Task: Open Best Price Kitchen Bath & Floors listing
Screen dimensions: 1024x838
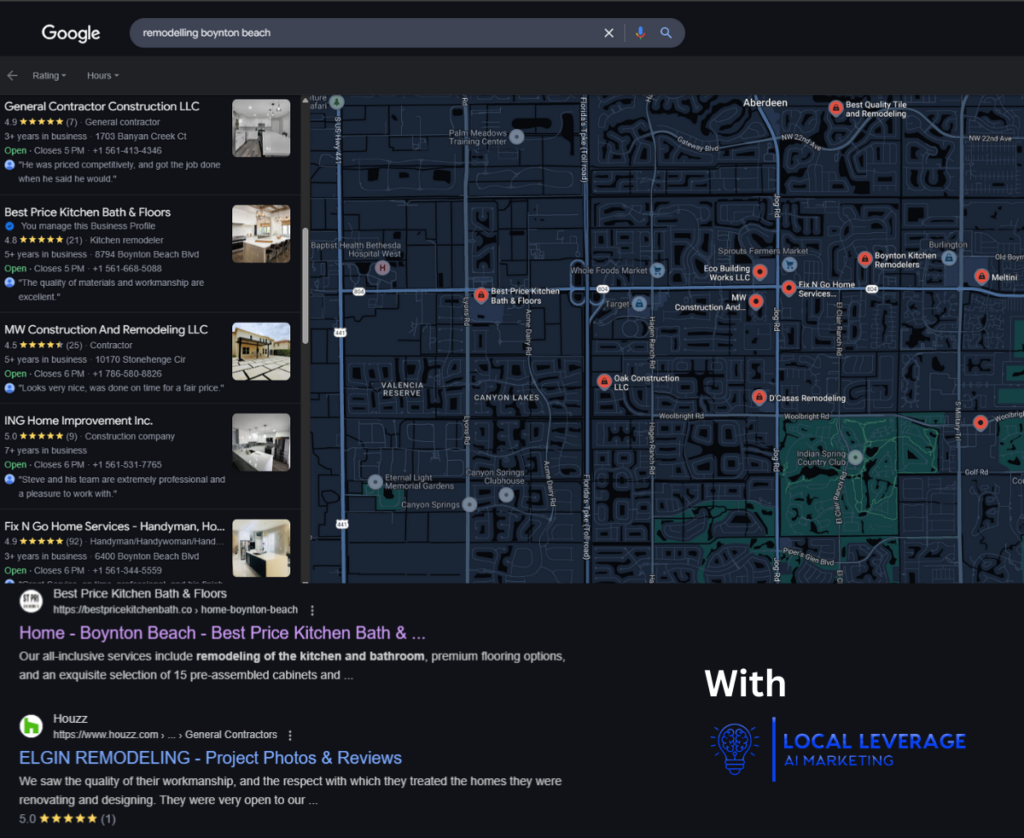Action: point(88,212)
